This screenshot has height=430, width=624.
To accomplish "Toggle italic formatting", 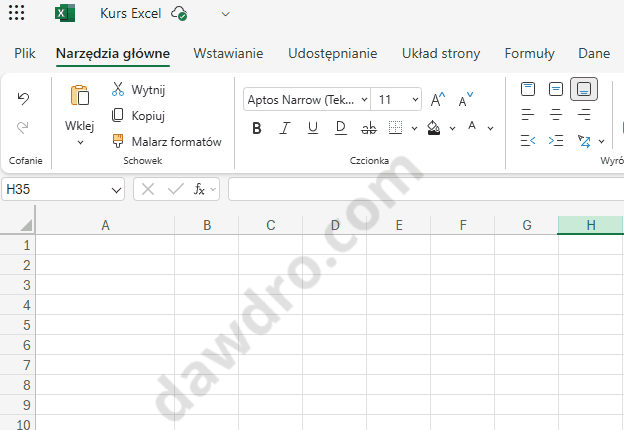I will [285, 128].
